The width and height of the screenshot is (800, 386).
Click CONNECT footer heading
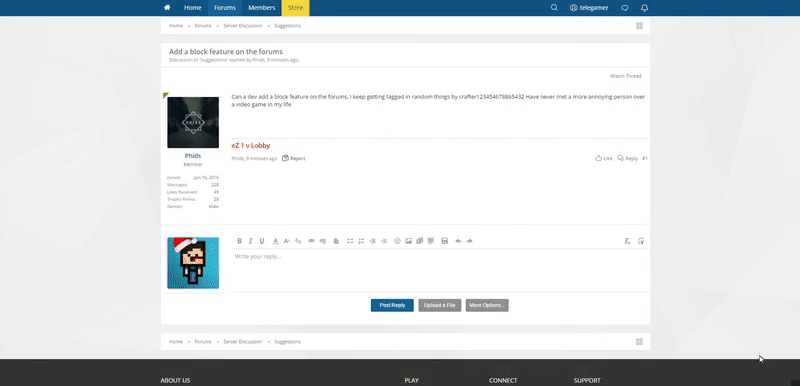click(503, 380)
